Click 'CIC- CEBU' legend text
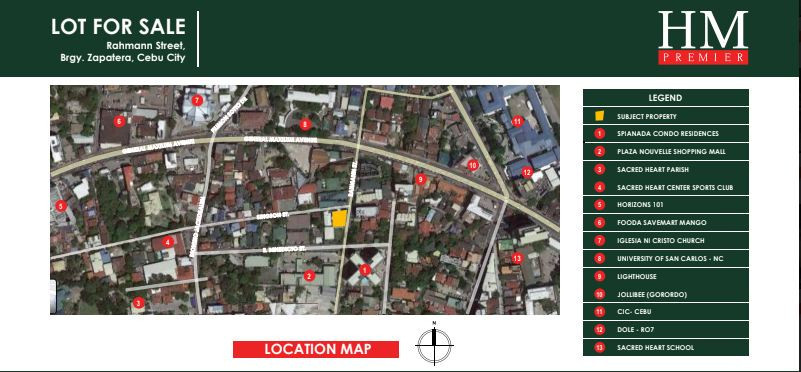 pos(635,312)
